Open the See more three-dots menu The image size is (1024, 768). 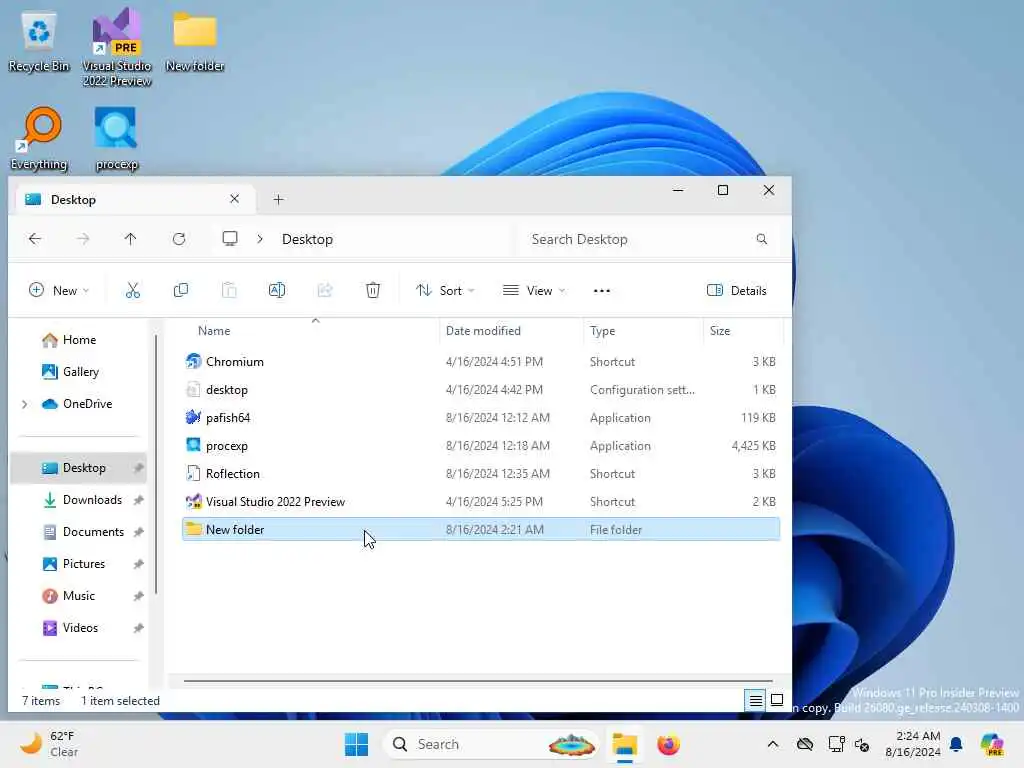pyautogui.click(x=601, y=291)
